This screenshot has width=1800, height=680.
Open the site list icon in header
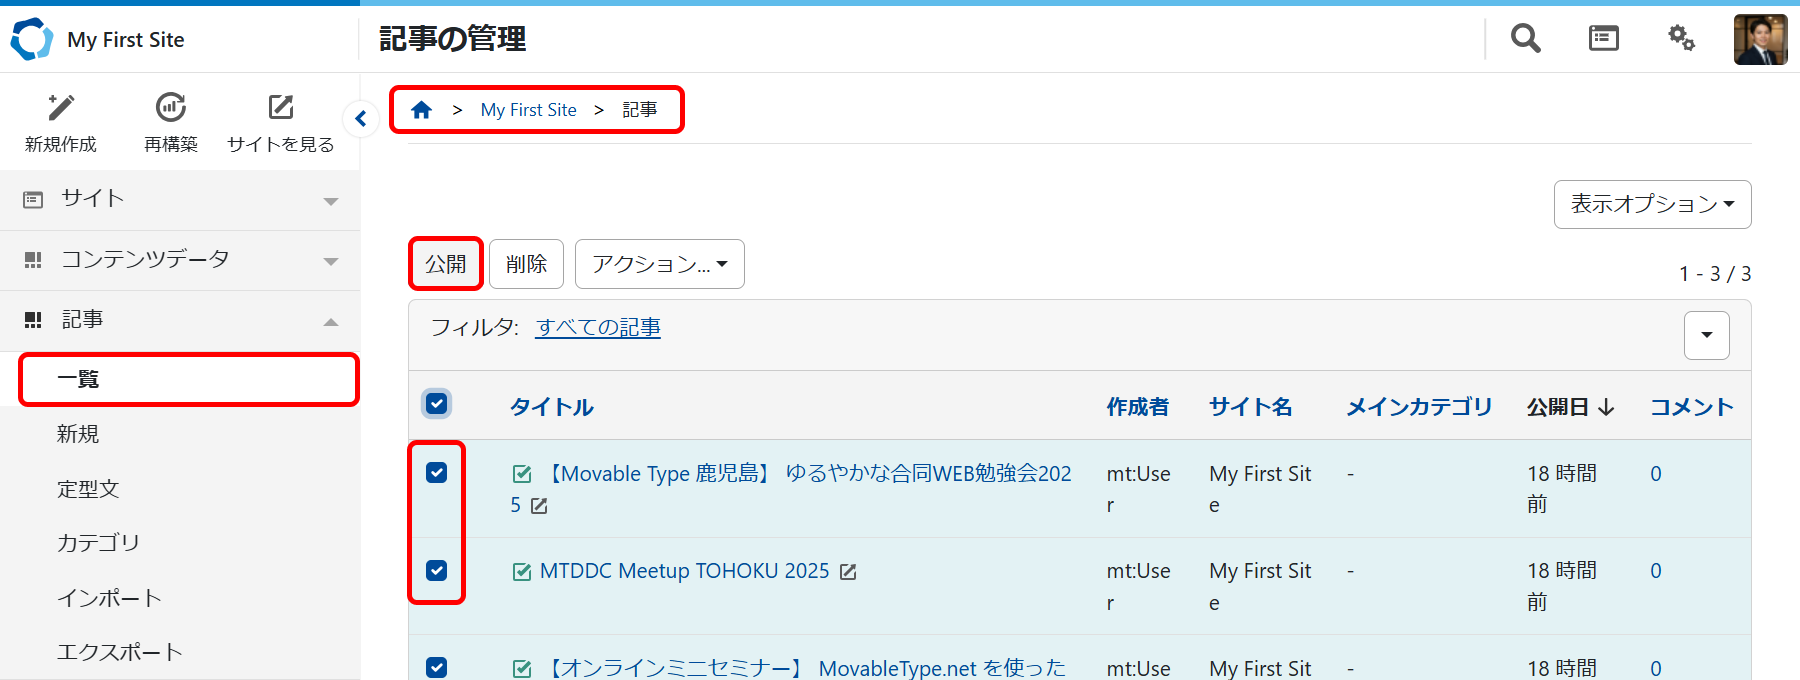click(x=1603, y=39)
